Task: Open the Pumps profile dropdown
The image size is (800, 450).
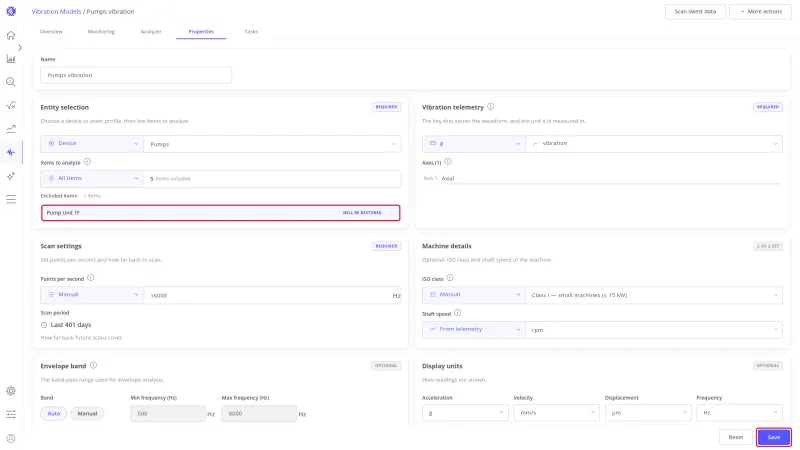Action: click(x=272, y=144)
